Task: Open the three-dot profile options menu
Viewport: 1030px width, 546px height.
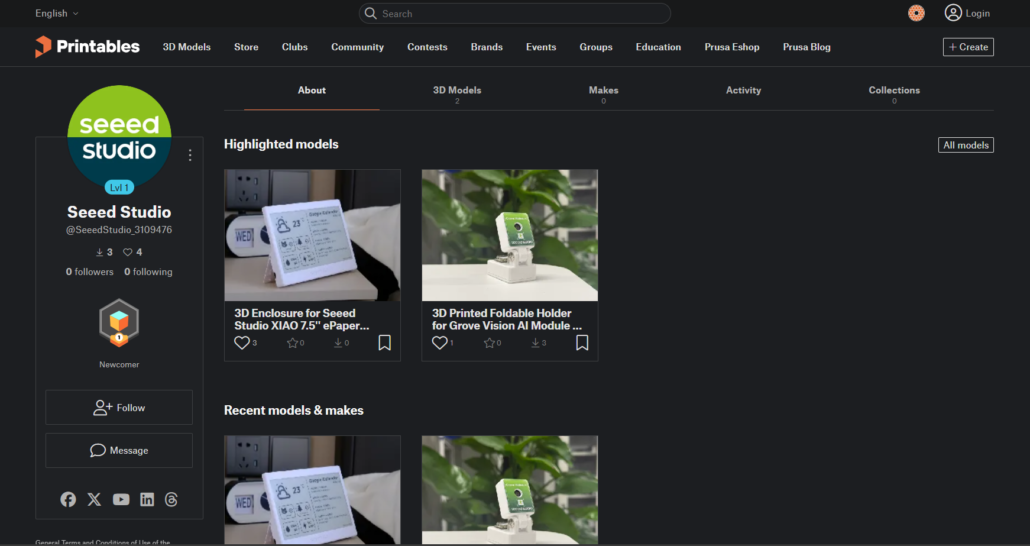Action: (190, 155)
